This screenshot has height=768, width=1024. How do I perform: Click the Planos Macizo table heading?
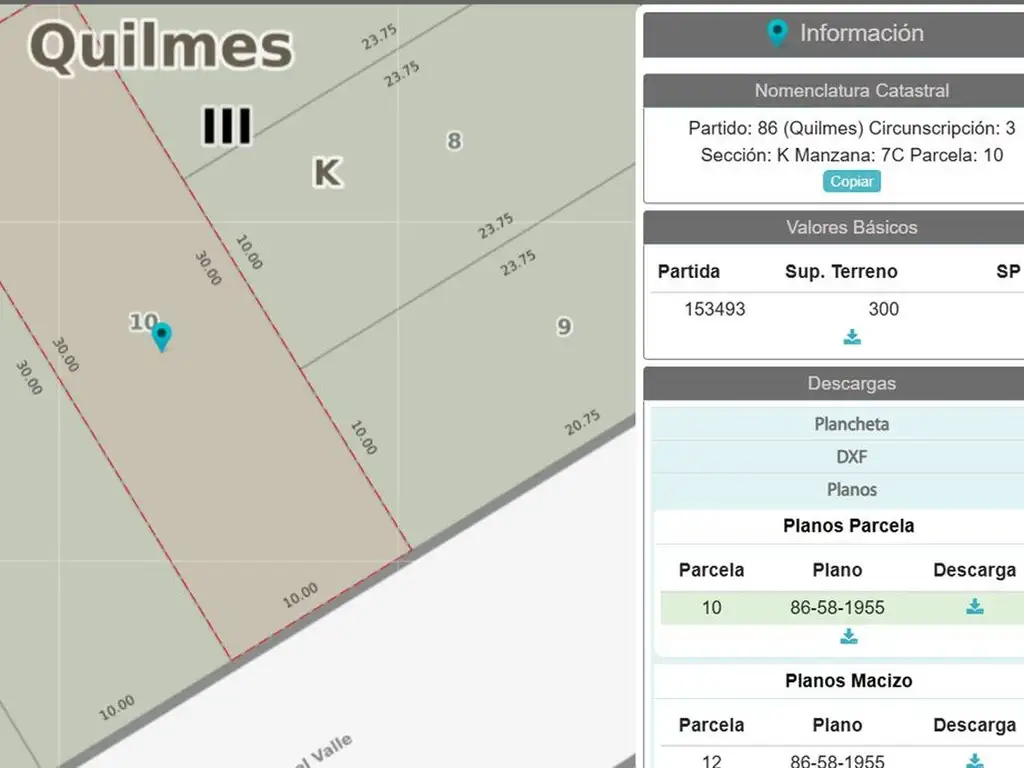848,681
